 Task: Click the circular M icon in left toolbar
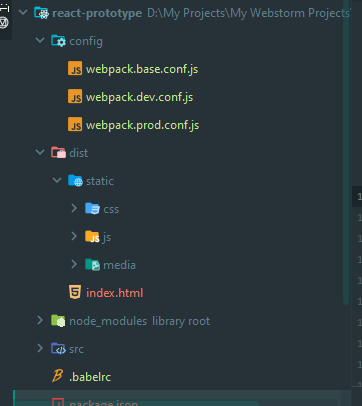pyautogui.click(x=4, y=23)
